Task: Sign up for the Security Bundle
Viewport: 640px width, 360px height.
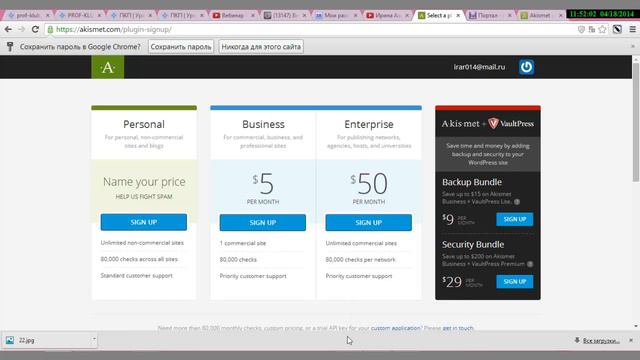Action: 515,282
